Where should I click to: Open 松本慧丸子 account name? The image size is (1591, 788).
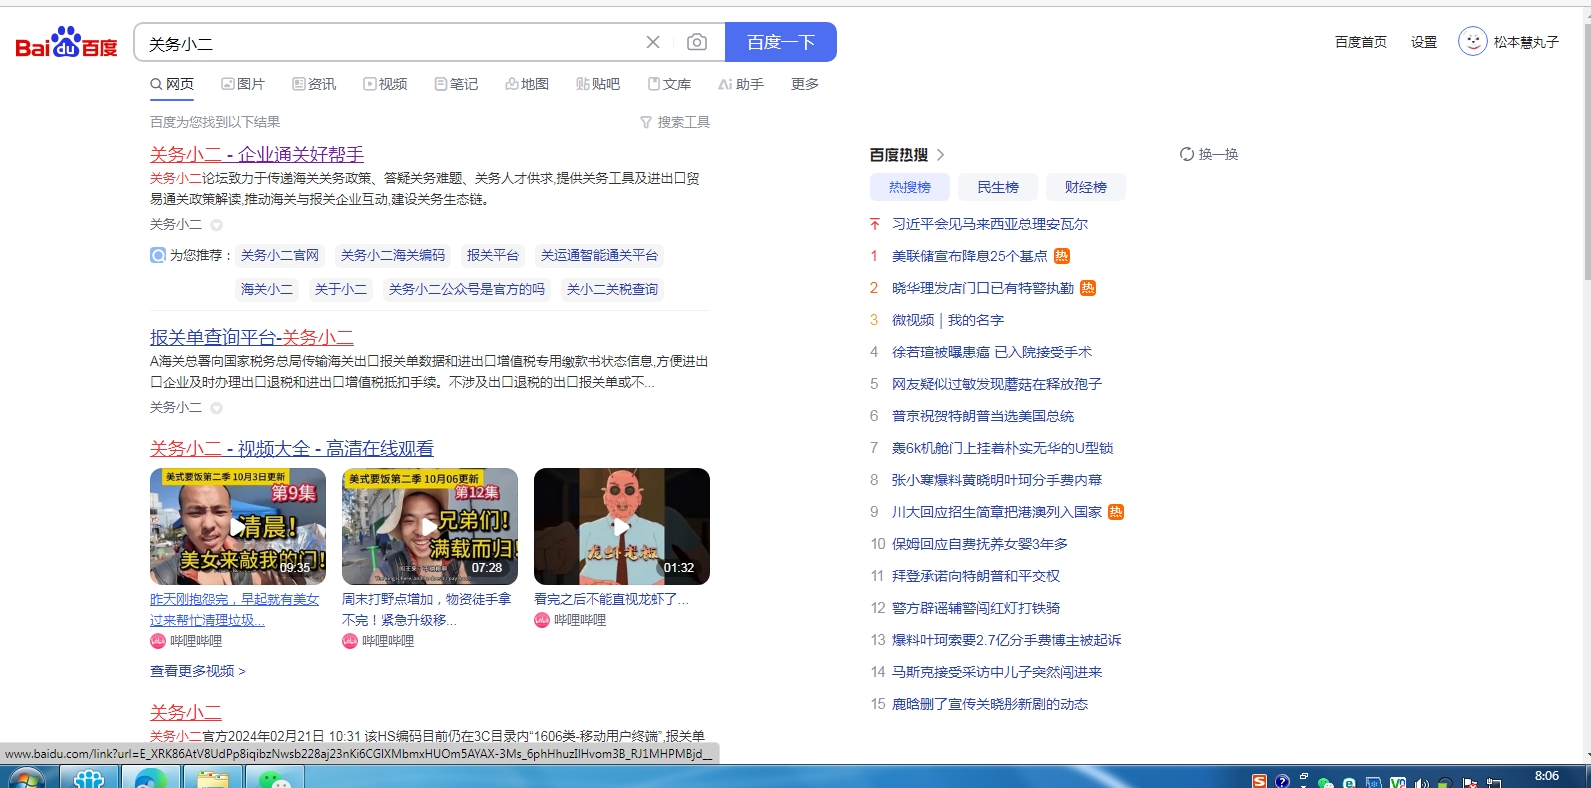pyautogui.click(x=1526, y=42)
